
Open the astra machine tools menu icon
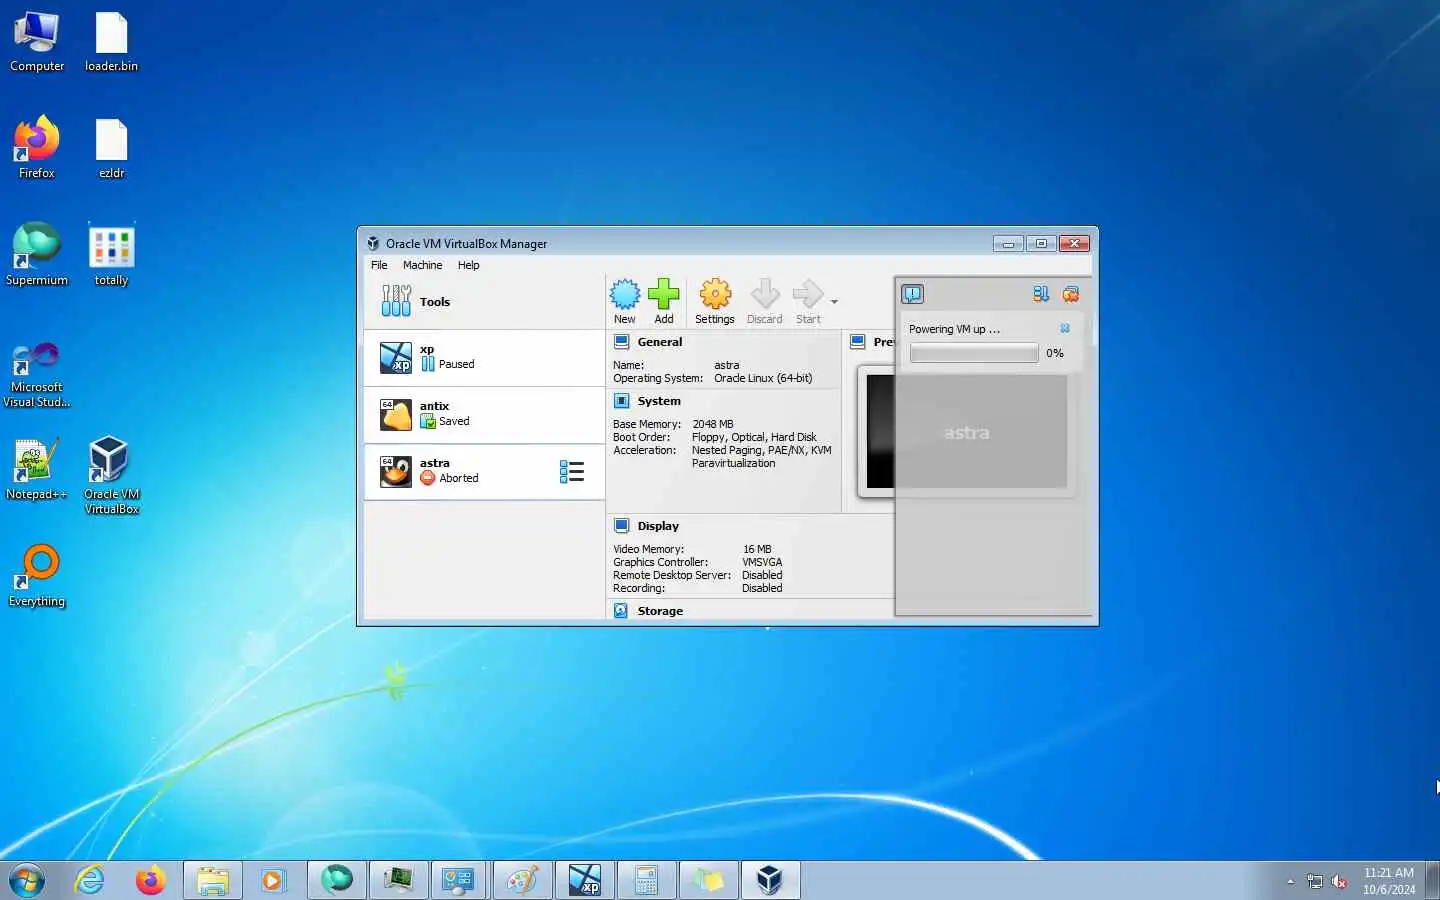pos(572,471)
